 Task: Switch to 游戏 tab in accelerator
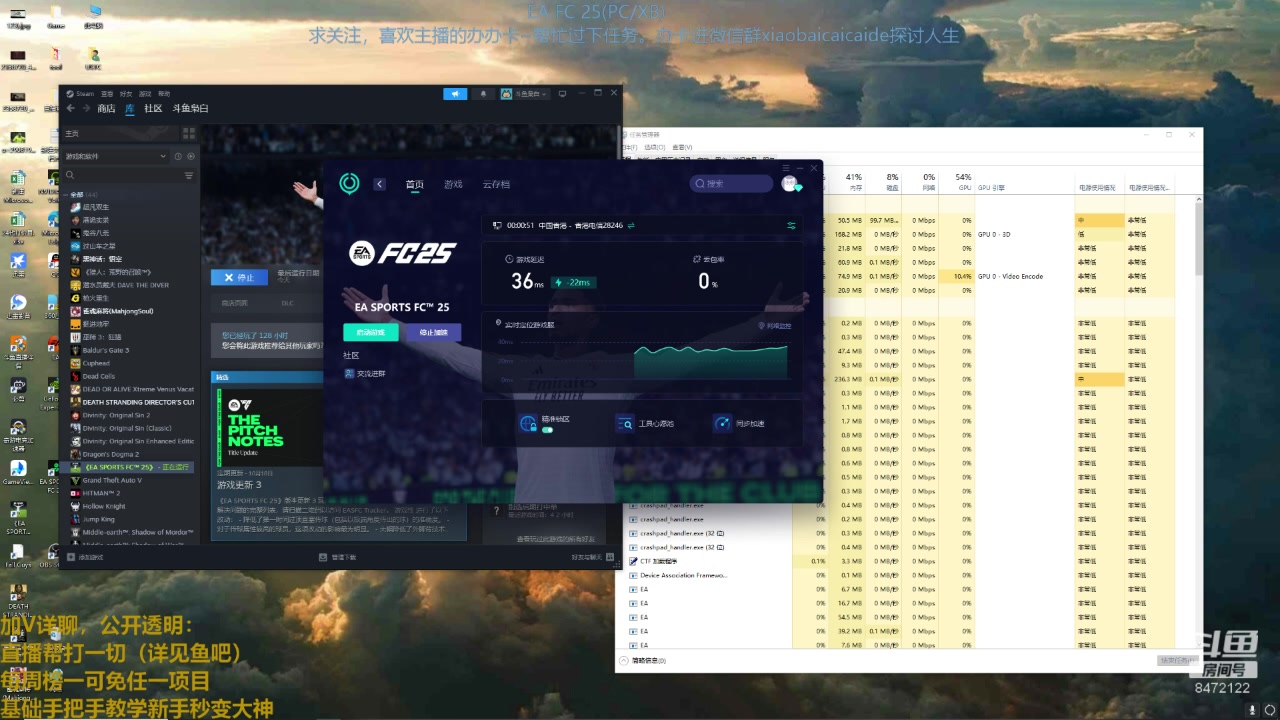(x=453, y=184)
